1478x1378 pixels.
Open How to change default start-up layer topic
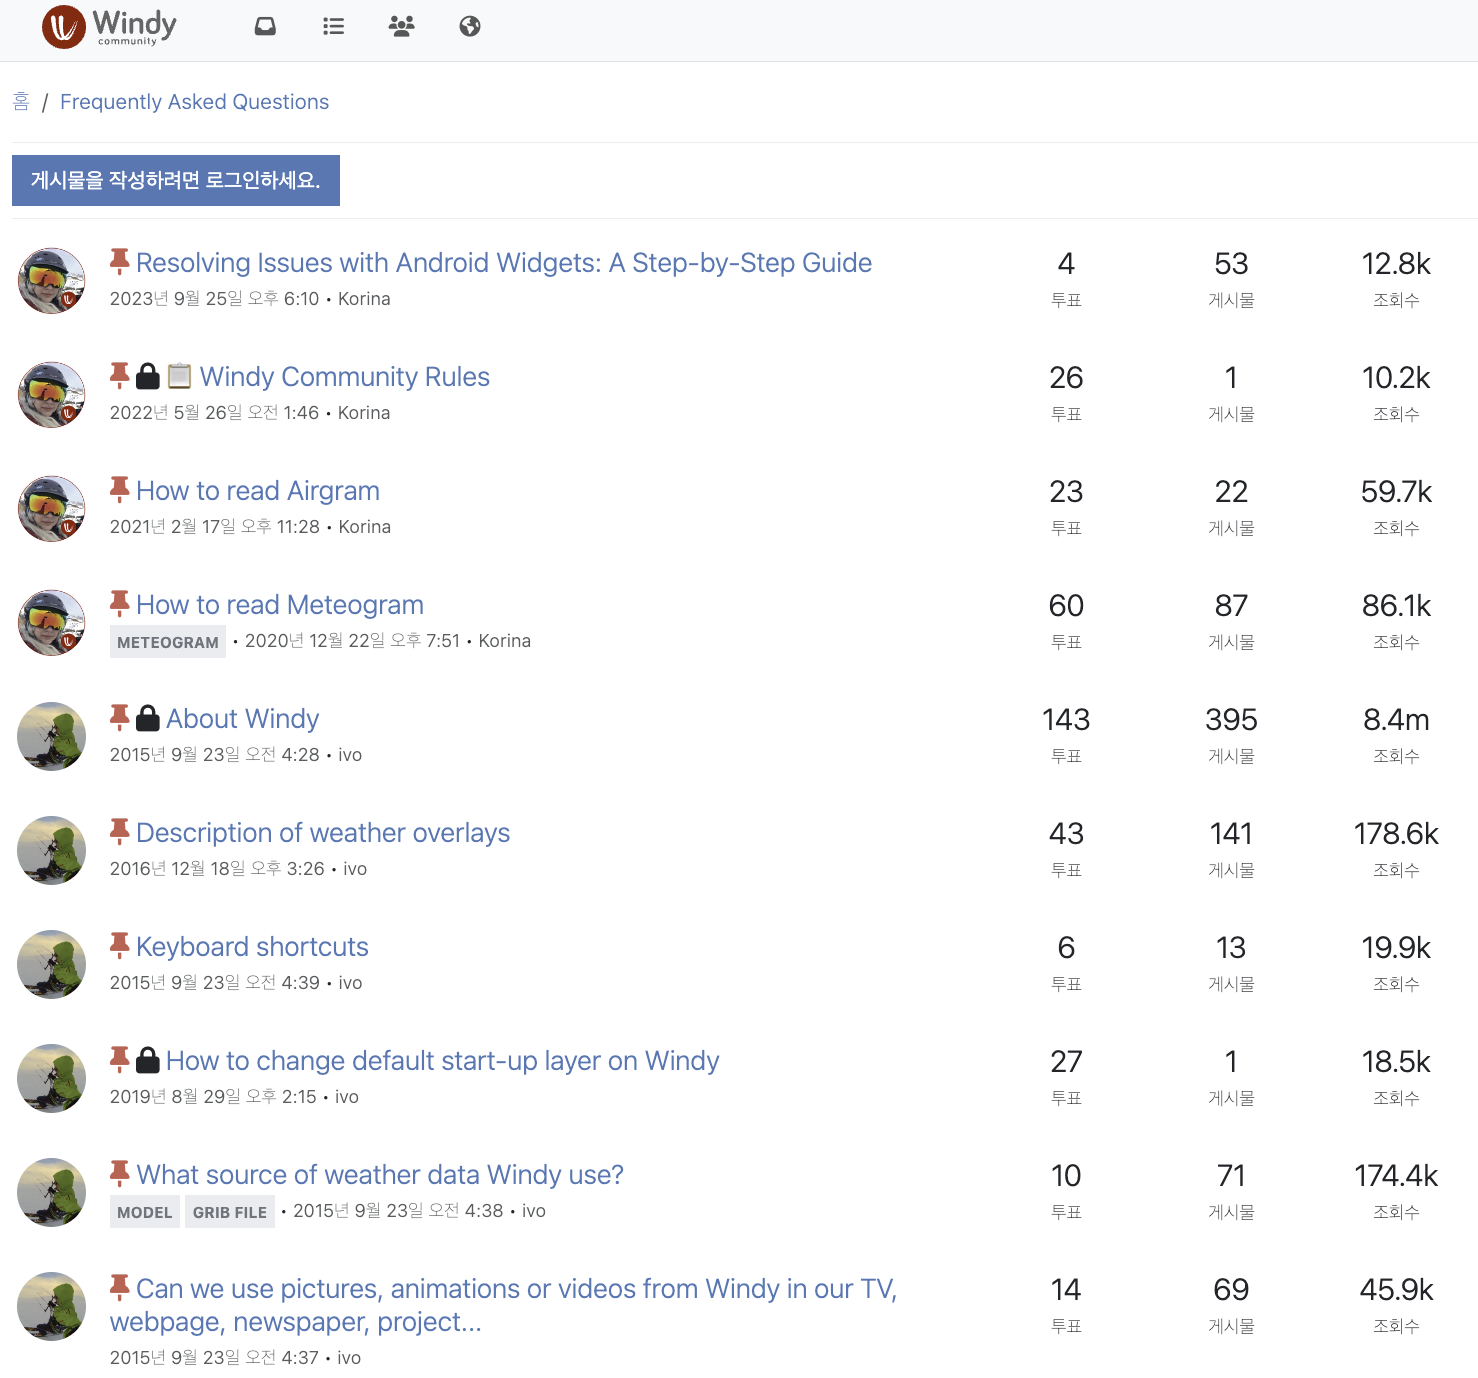pyautogui.click(x=443, y=1061)
